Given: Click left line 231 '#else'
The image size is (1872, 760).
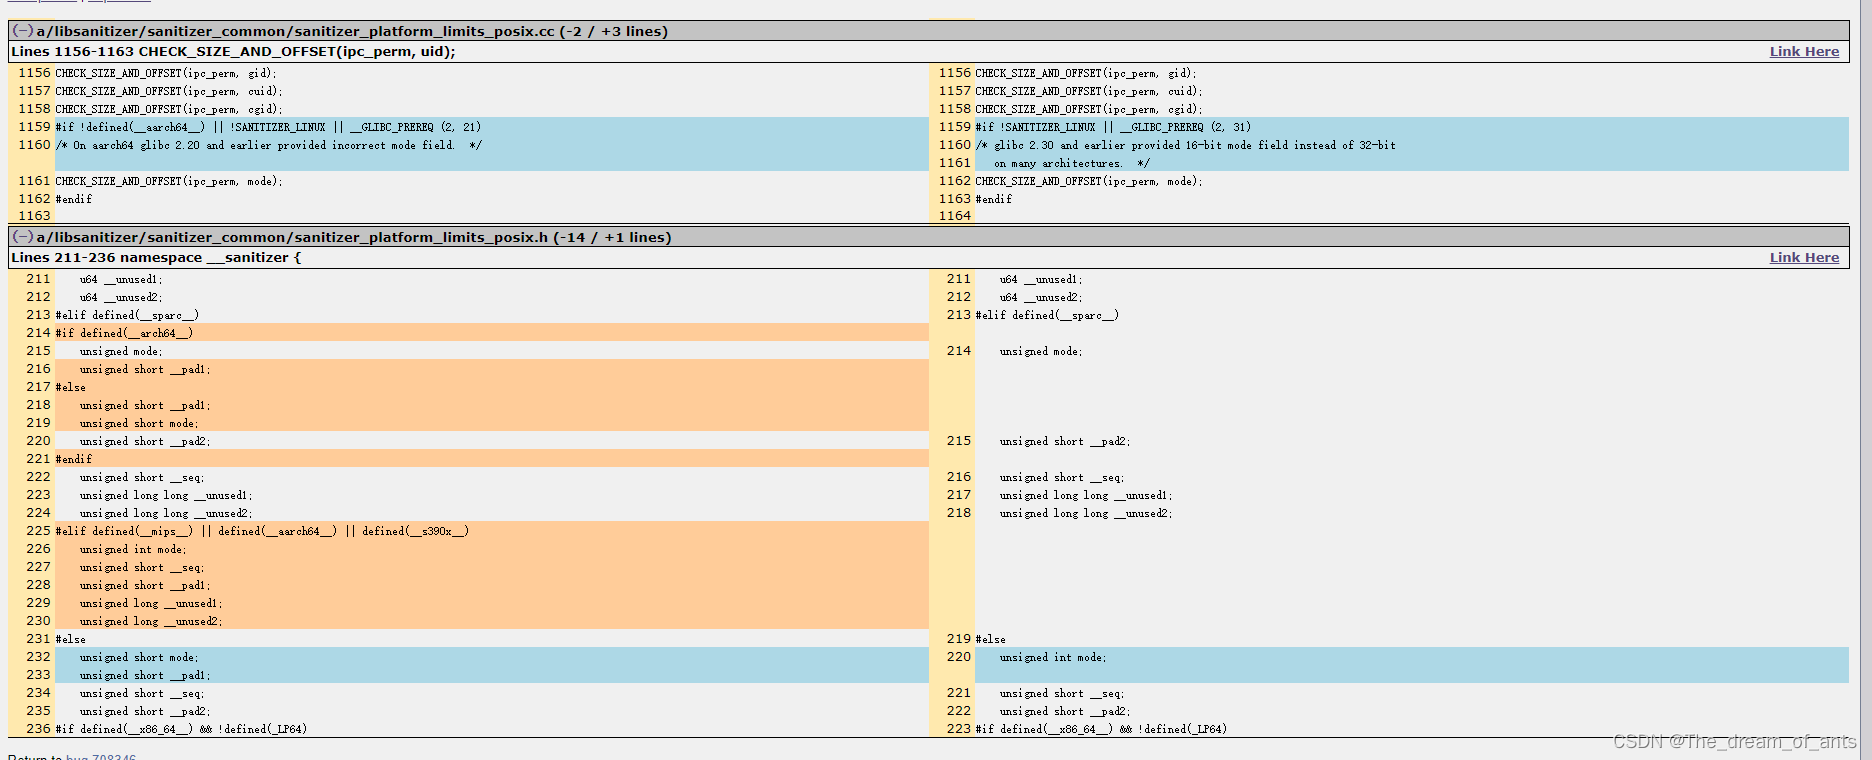Looking at the screenshot, I should (x=70, y=639).
